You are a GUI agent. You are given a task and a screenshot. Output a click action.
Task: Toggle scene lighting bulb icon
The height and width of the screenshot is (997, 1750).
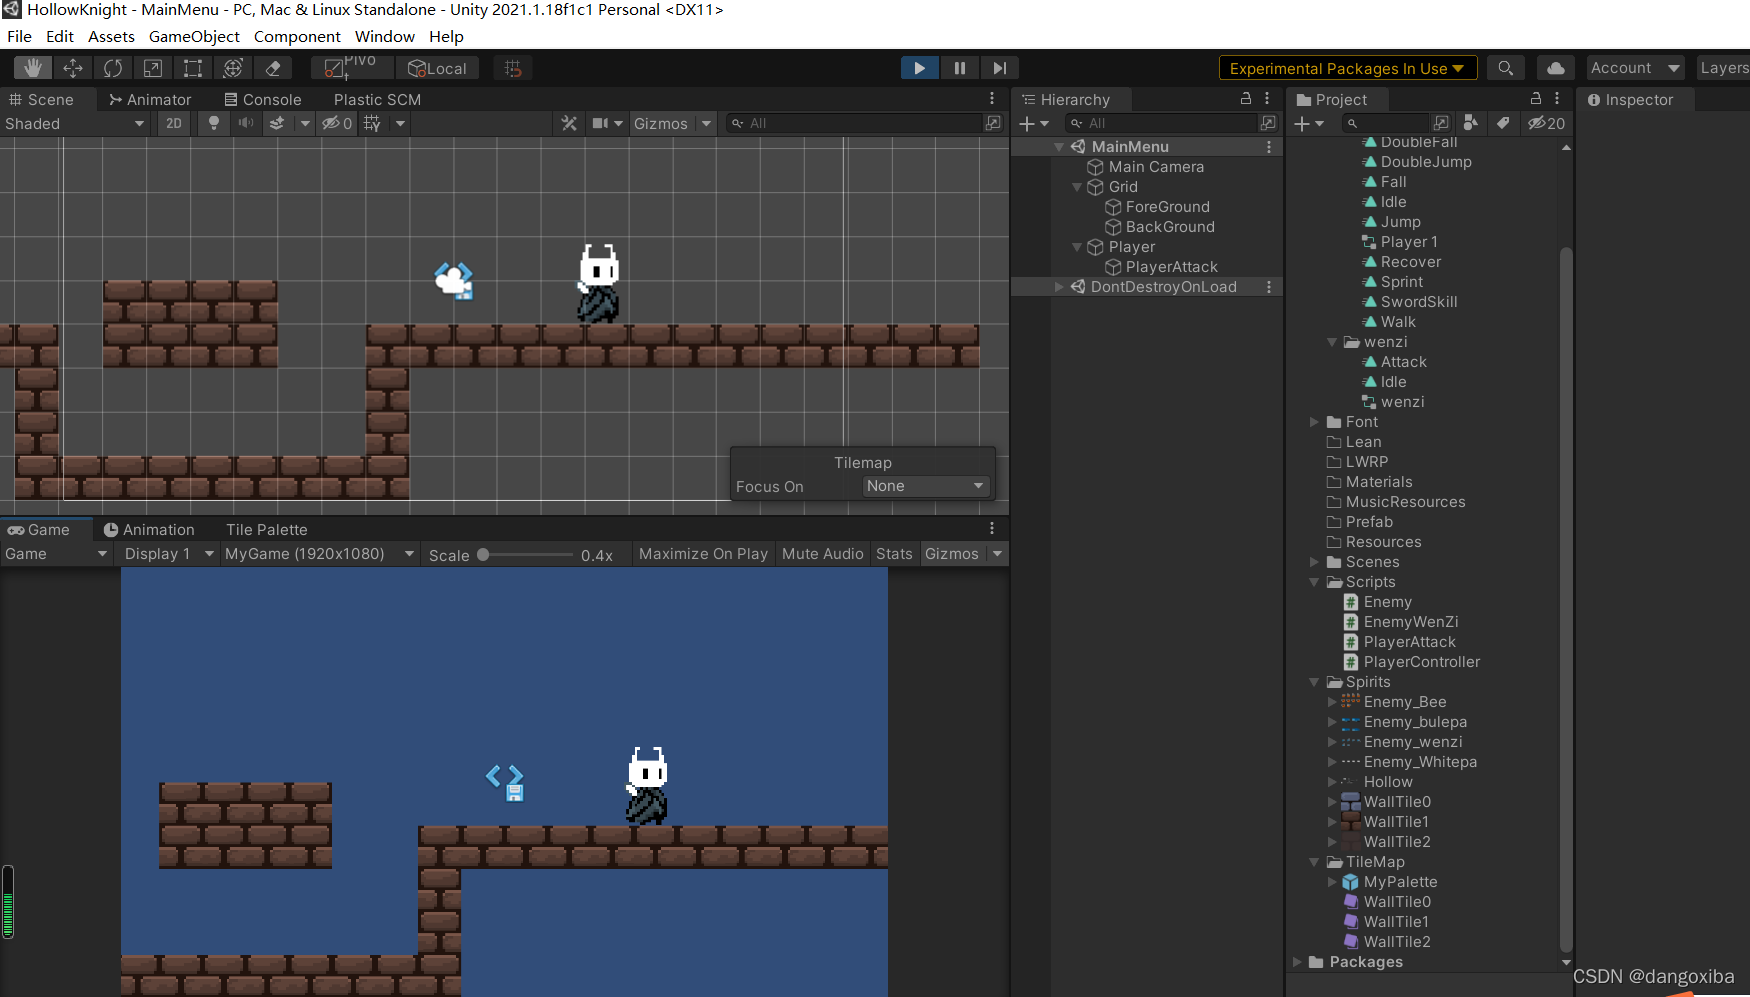pos(213,123)
